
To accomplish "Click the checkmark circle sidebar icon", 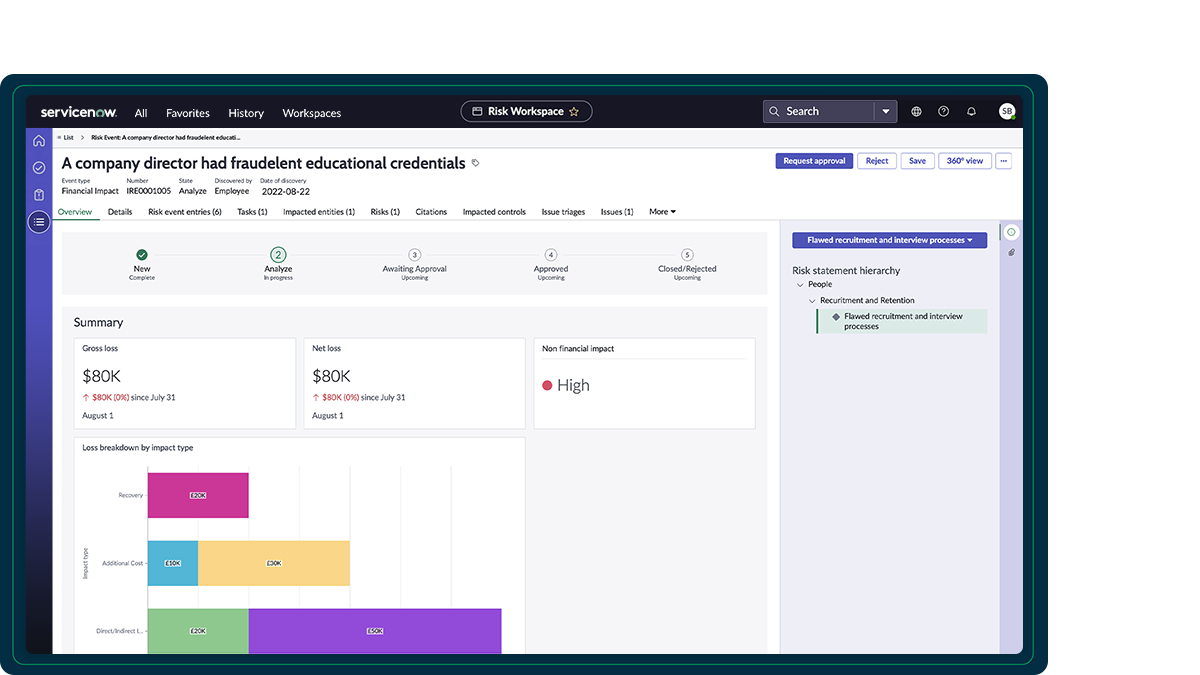I will (x=39, y=168).
